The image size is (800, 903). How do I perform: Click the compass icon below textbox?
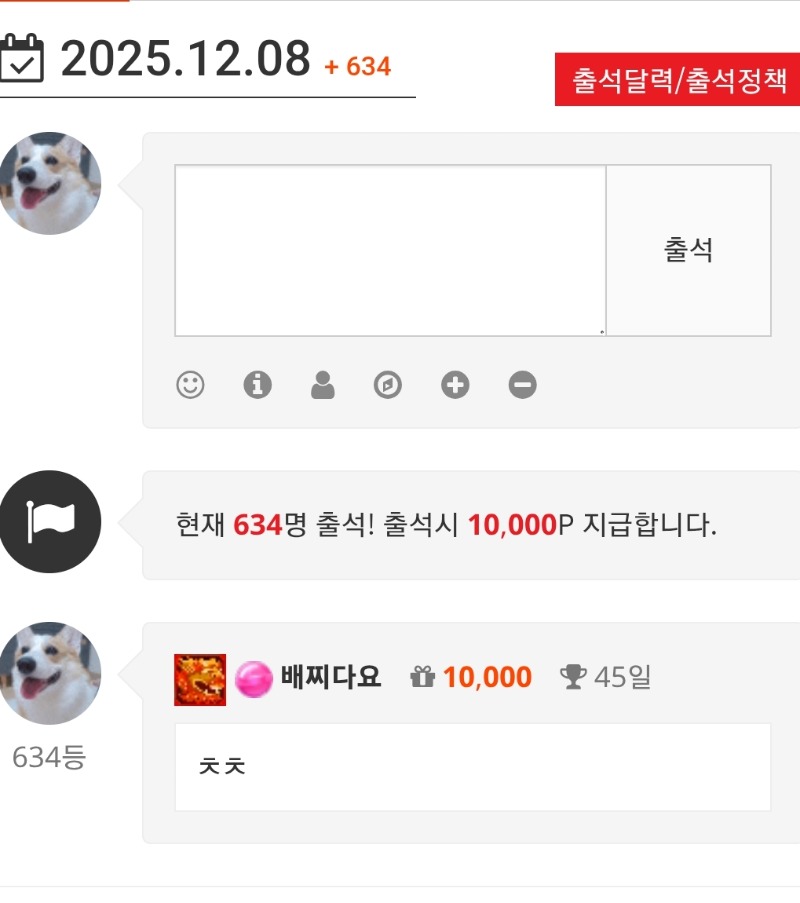click(388, 385)
